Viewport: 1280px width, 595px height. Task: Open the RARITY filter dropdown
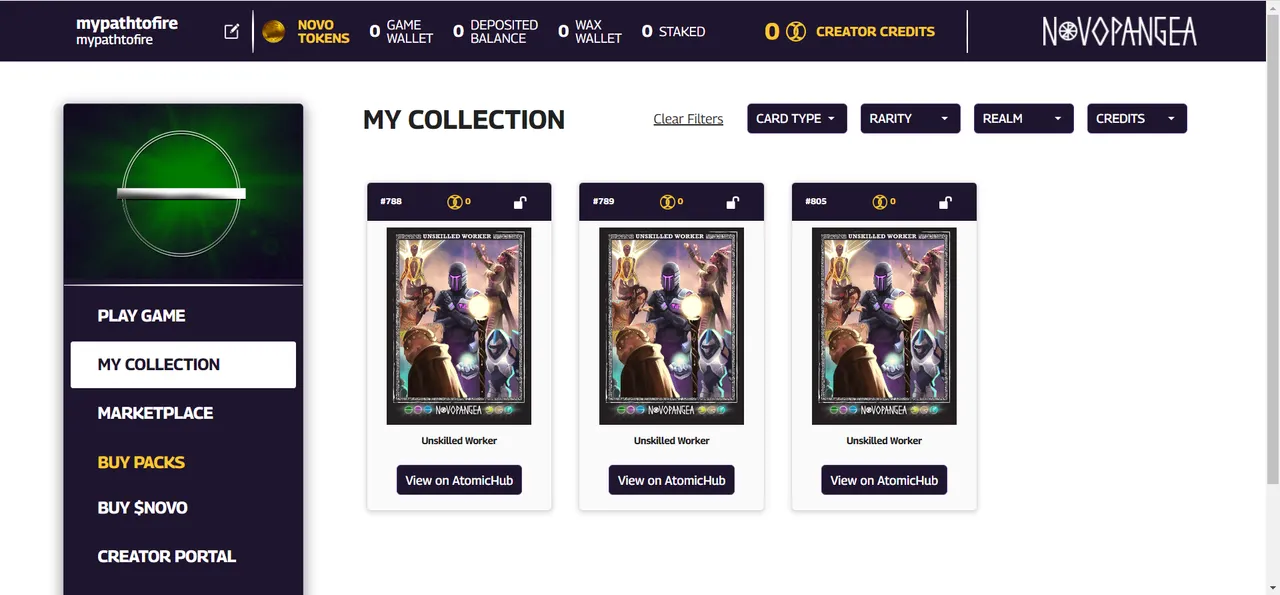point(910,118)
